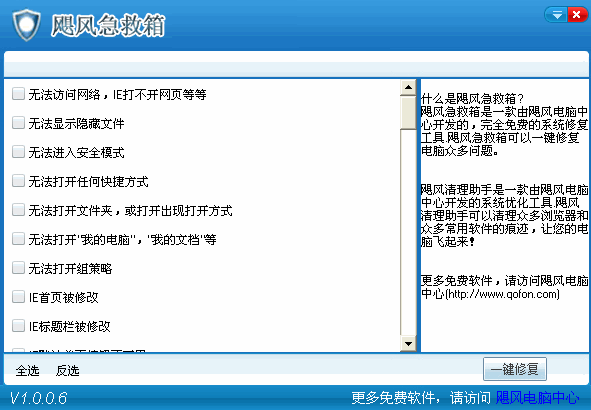The width and height of the screenshot is (591, 410).
Task: Enable '无法进入安全模式' repair item
Action: (18, 151)
